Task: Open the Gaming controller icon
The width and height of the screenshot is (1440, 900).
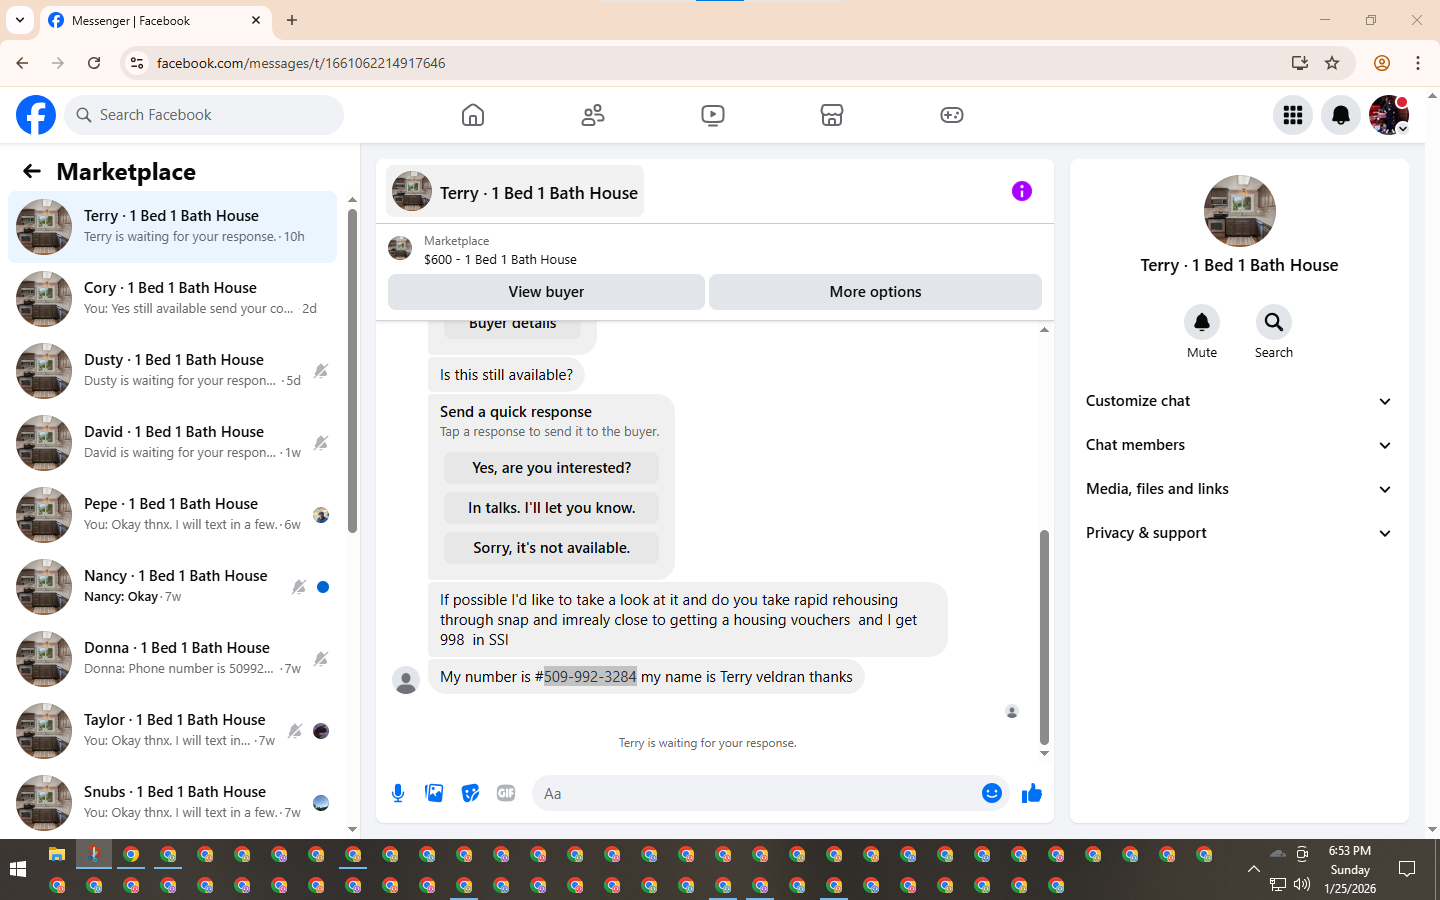Action: point(952,115)
